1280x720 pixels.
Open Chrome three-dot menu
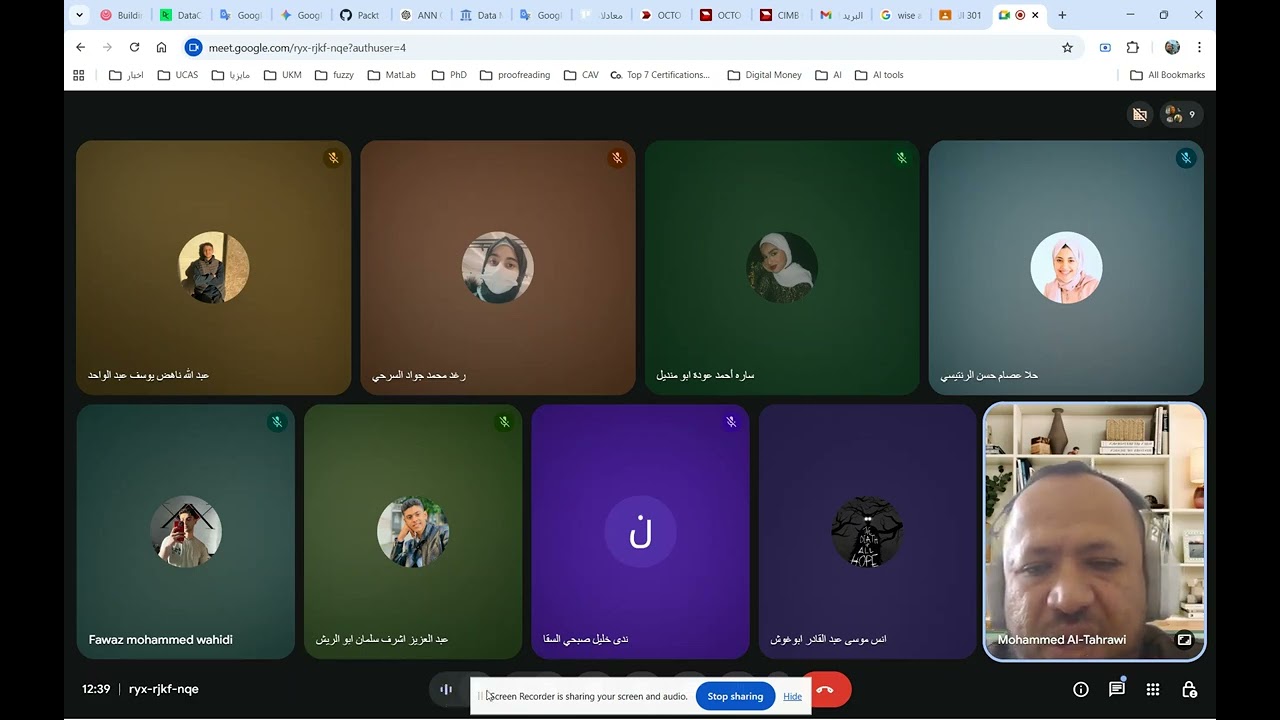(1199, 47)
